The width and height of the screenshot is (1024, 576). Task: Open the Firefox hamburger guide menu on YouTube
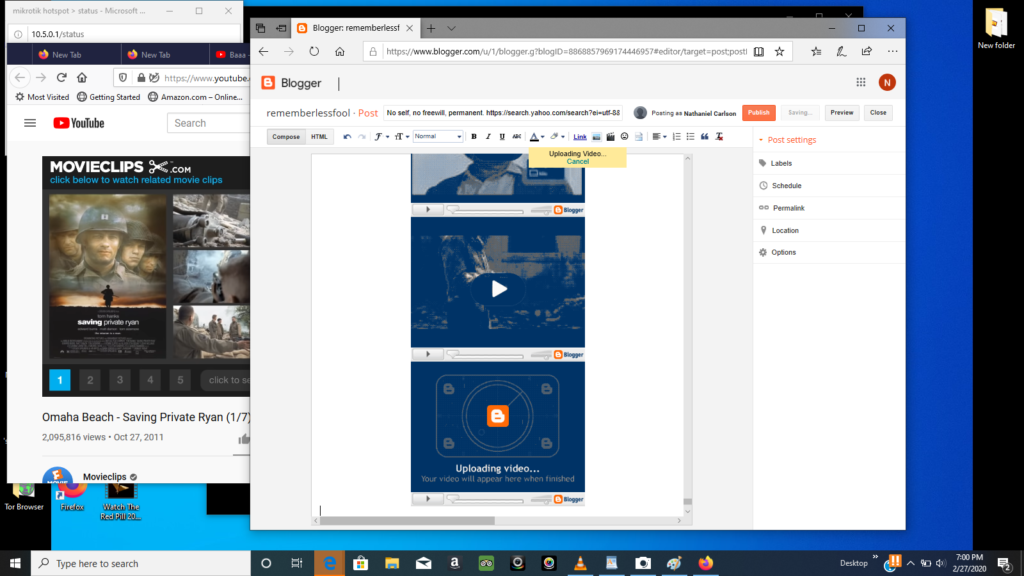(x=30, y=123)
